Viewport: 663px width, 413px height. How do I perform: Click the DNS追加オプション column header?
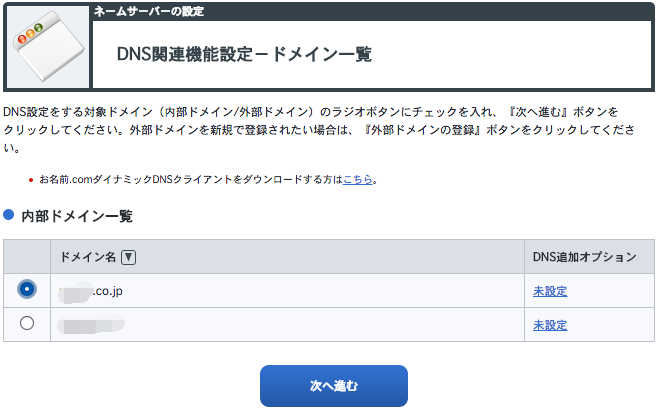(584, 257)
